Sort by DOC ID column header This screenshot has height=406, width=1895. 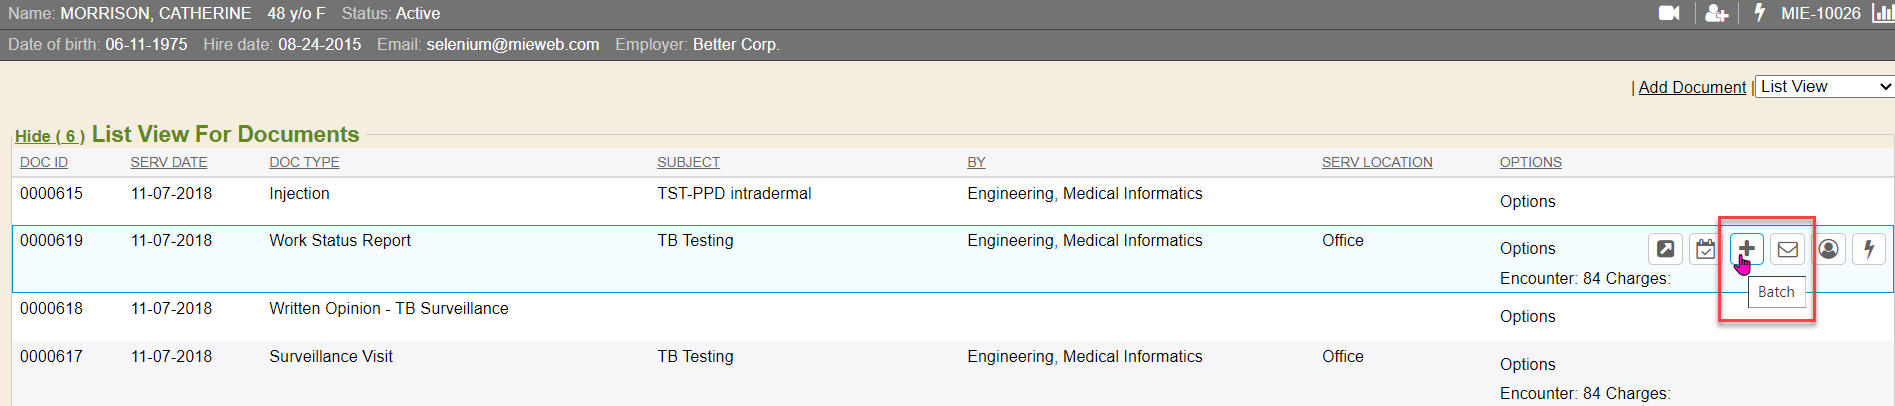click(44, 162)
